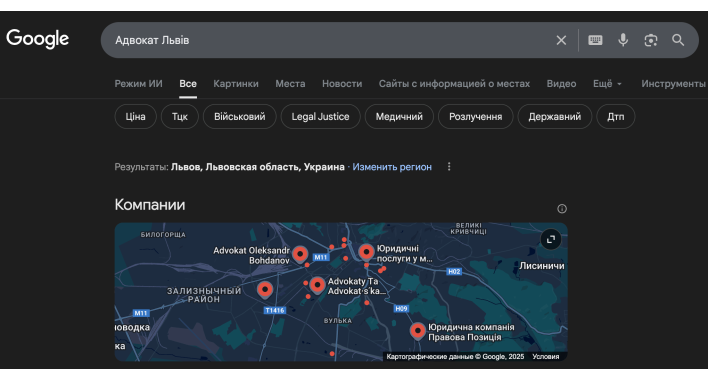Click the Компании heading
The height and width of the screenshot is (380, 708).
150,205
